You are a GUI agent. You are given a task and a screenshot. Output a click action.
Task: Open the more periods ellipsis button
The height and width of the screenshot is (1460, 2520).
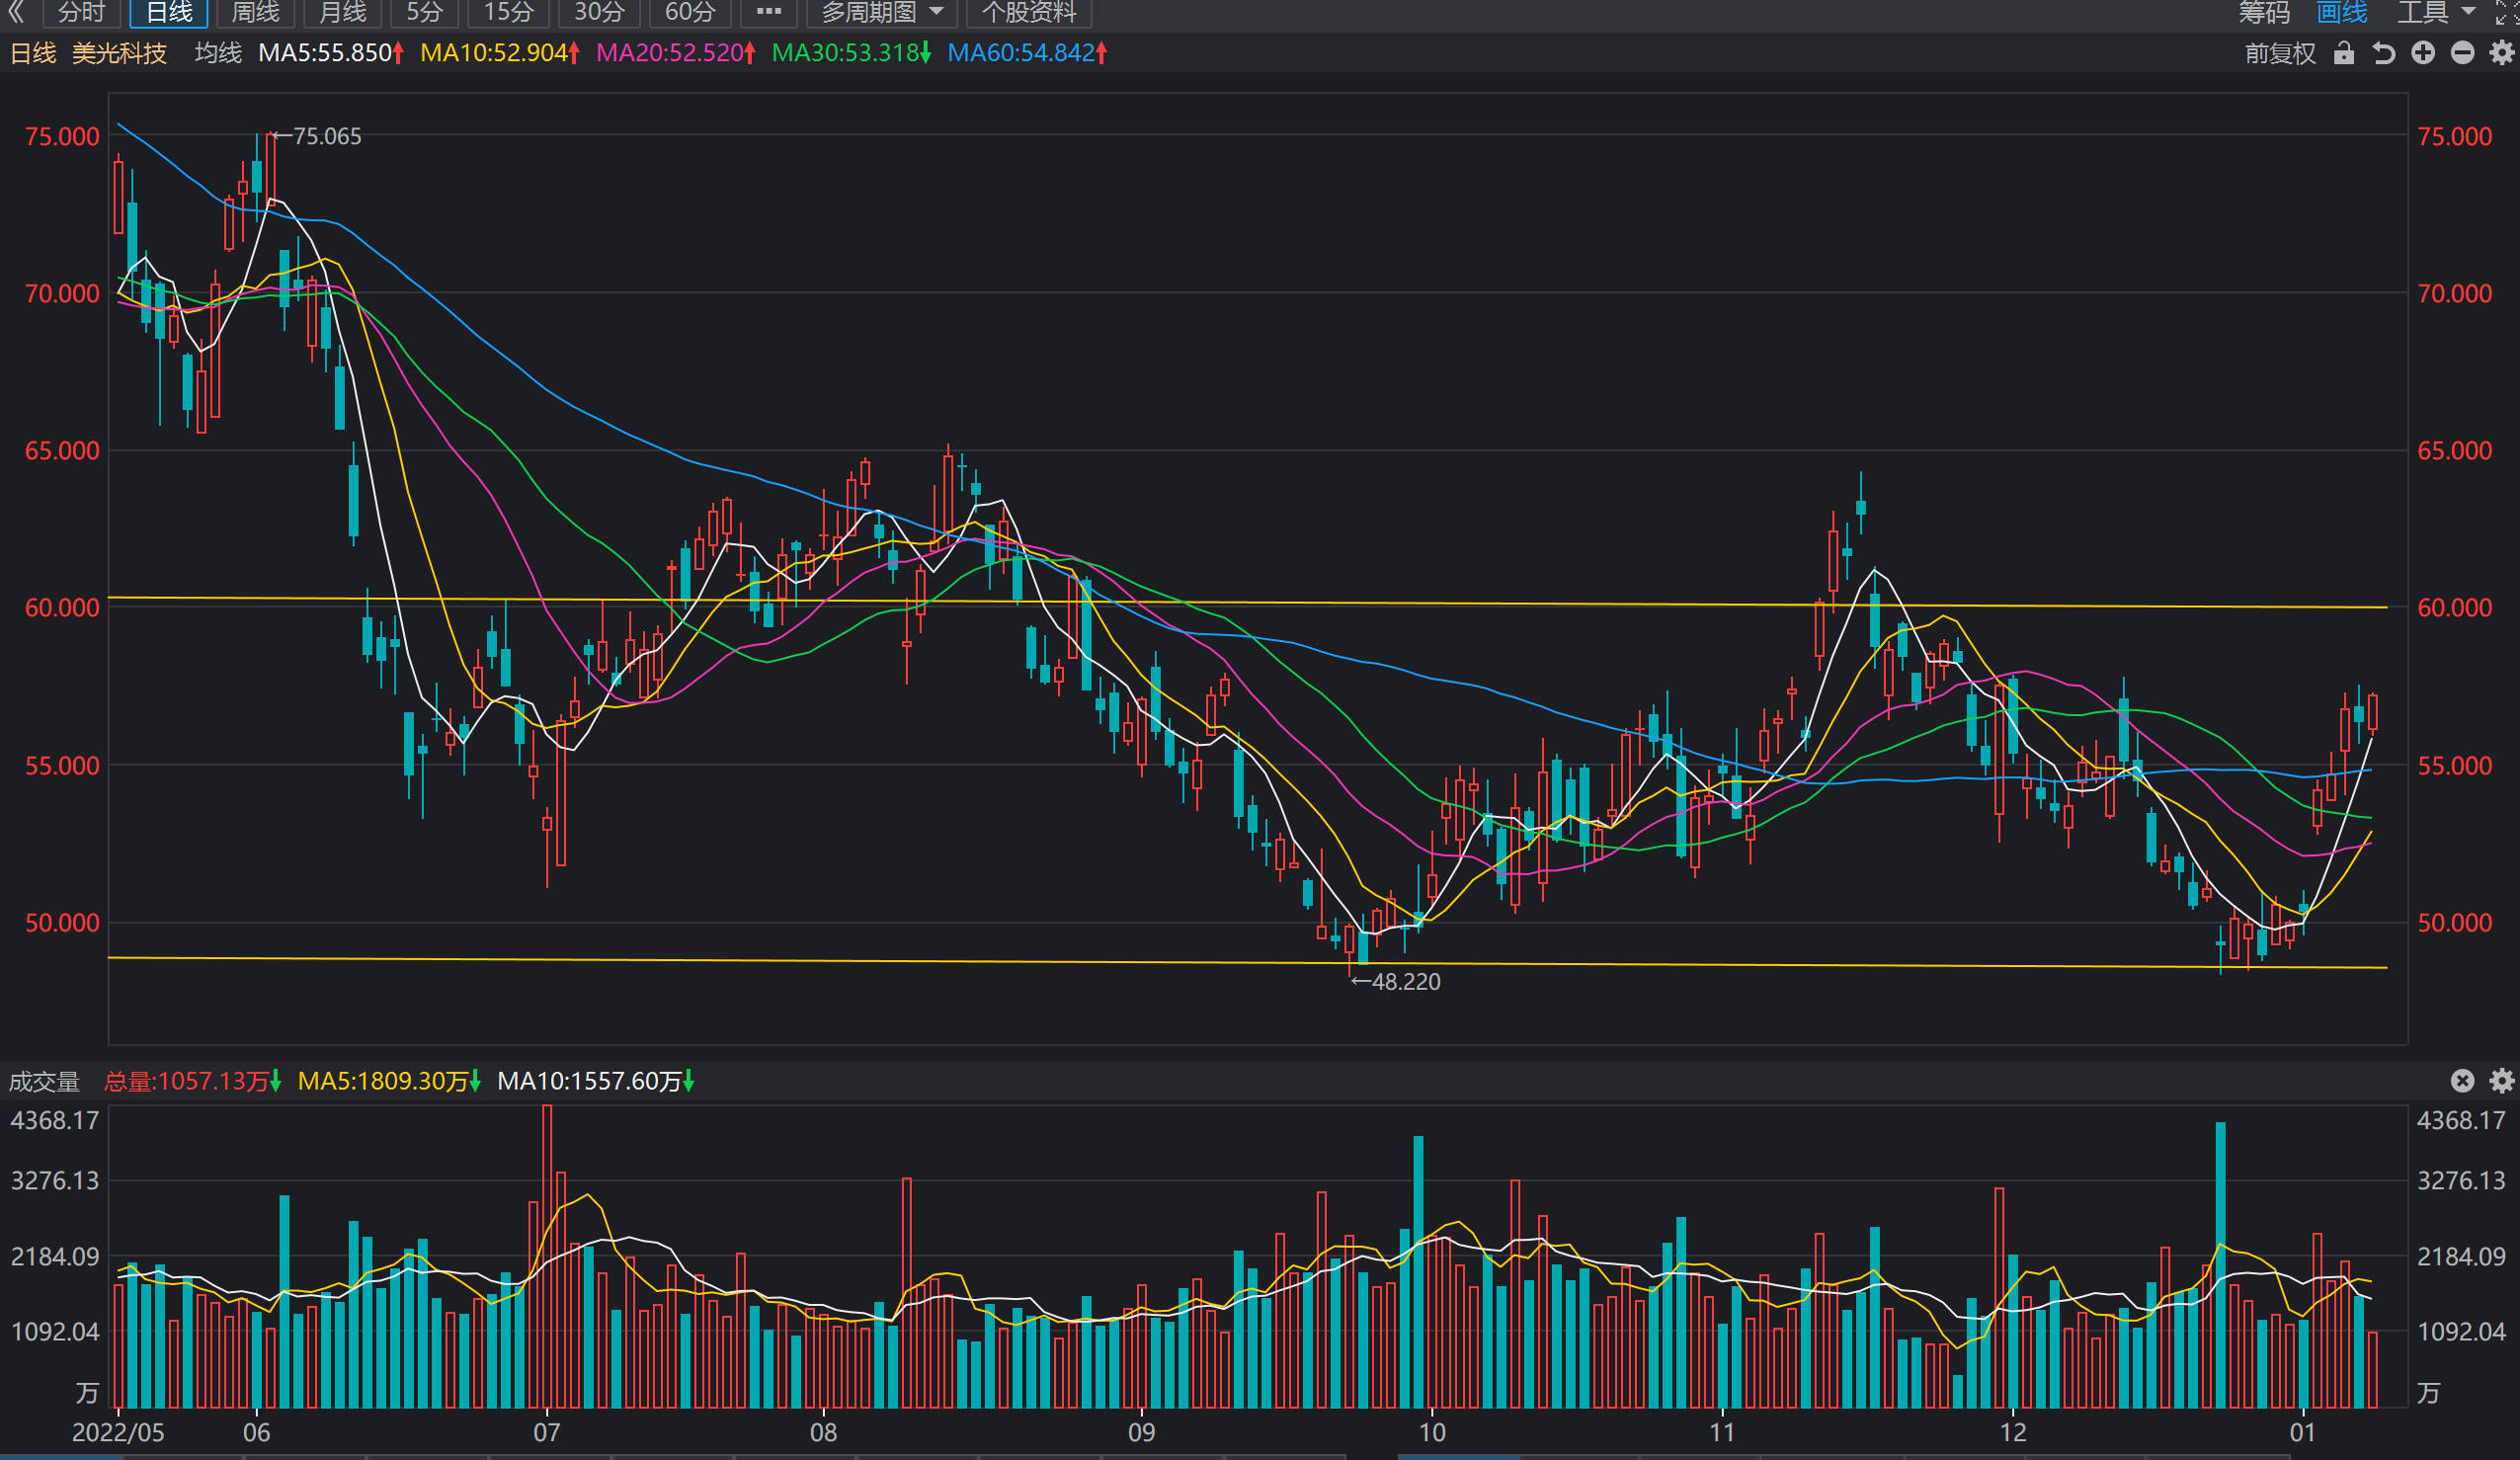768,12
